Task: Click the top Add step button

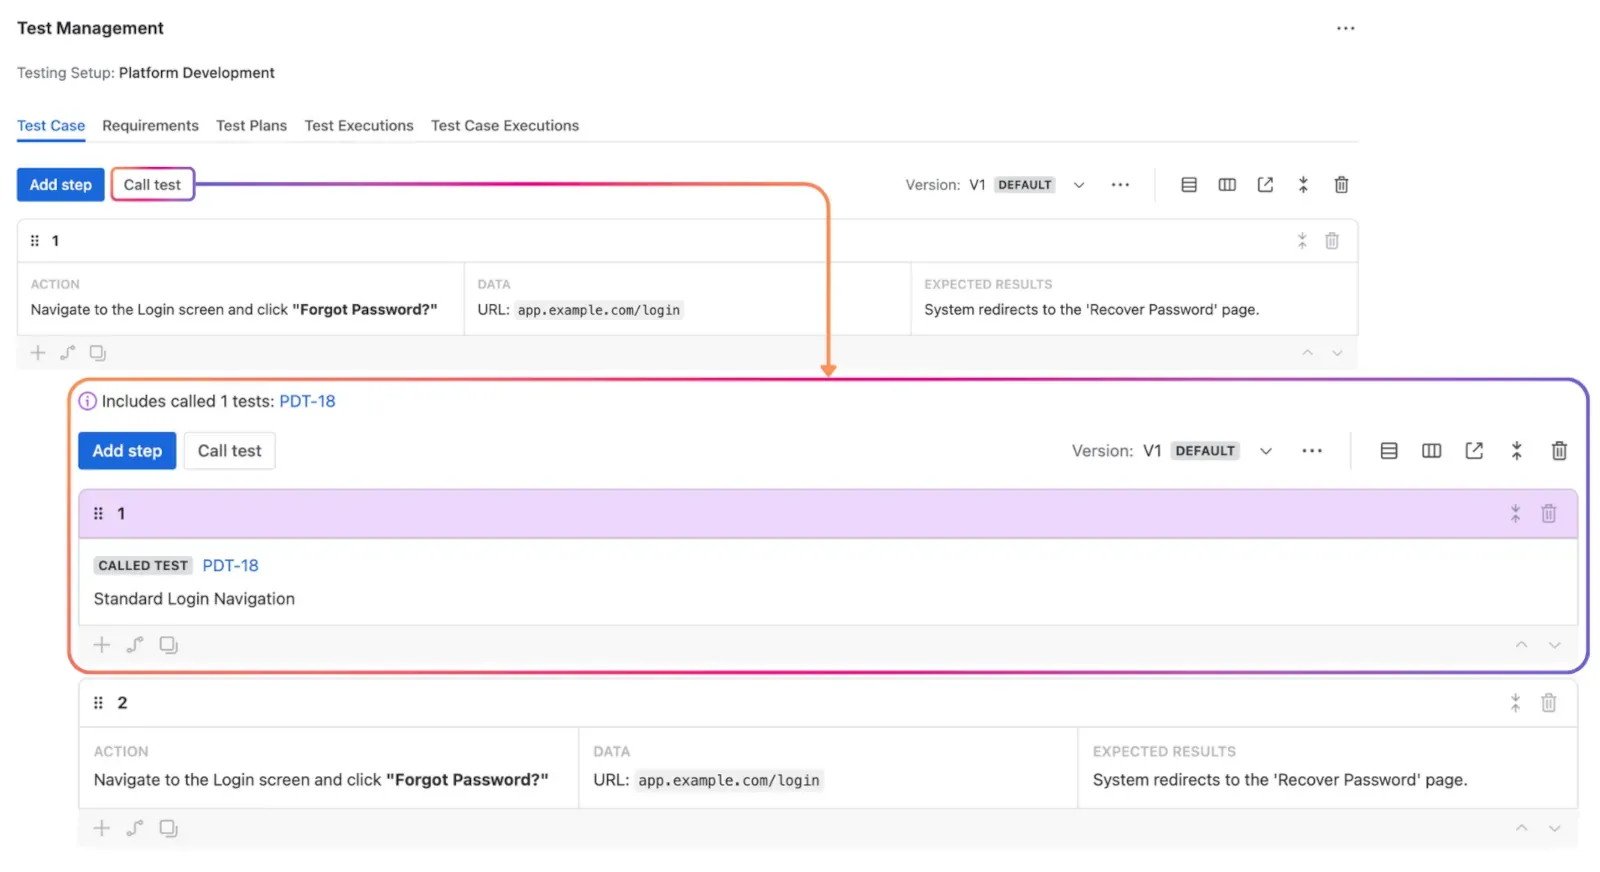Action: (x=60, y=185)
